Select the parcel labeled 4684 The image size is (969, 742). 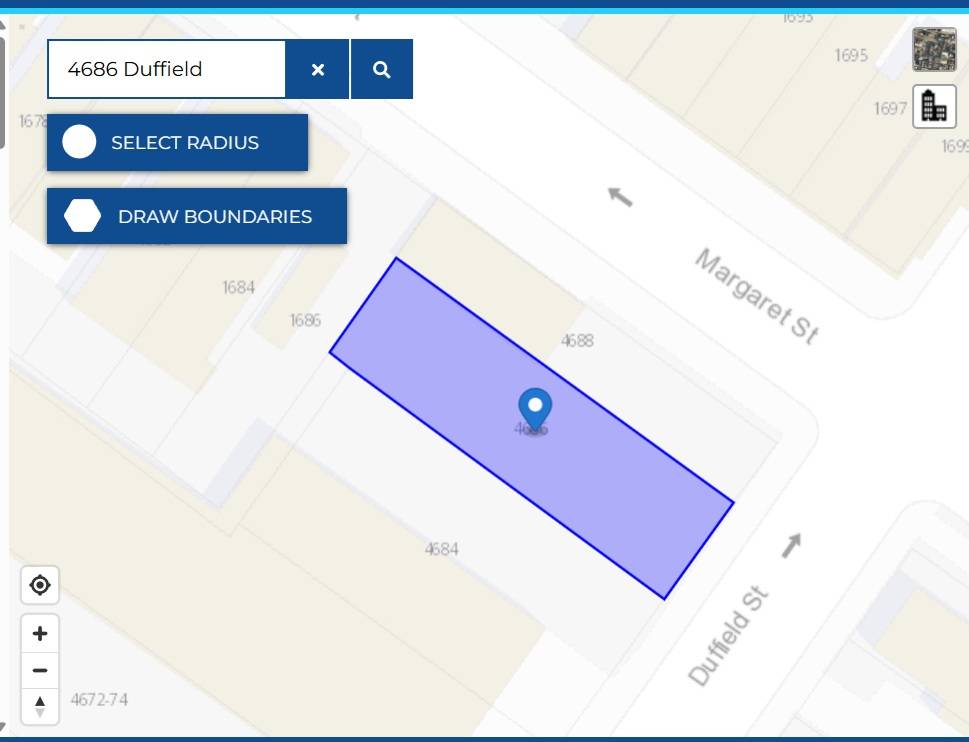441,549
